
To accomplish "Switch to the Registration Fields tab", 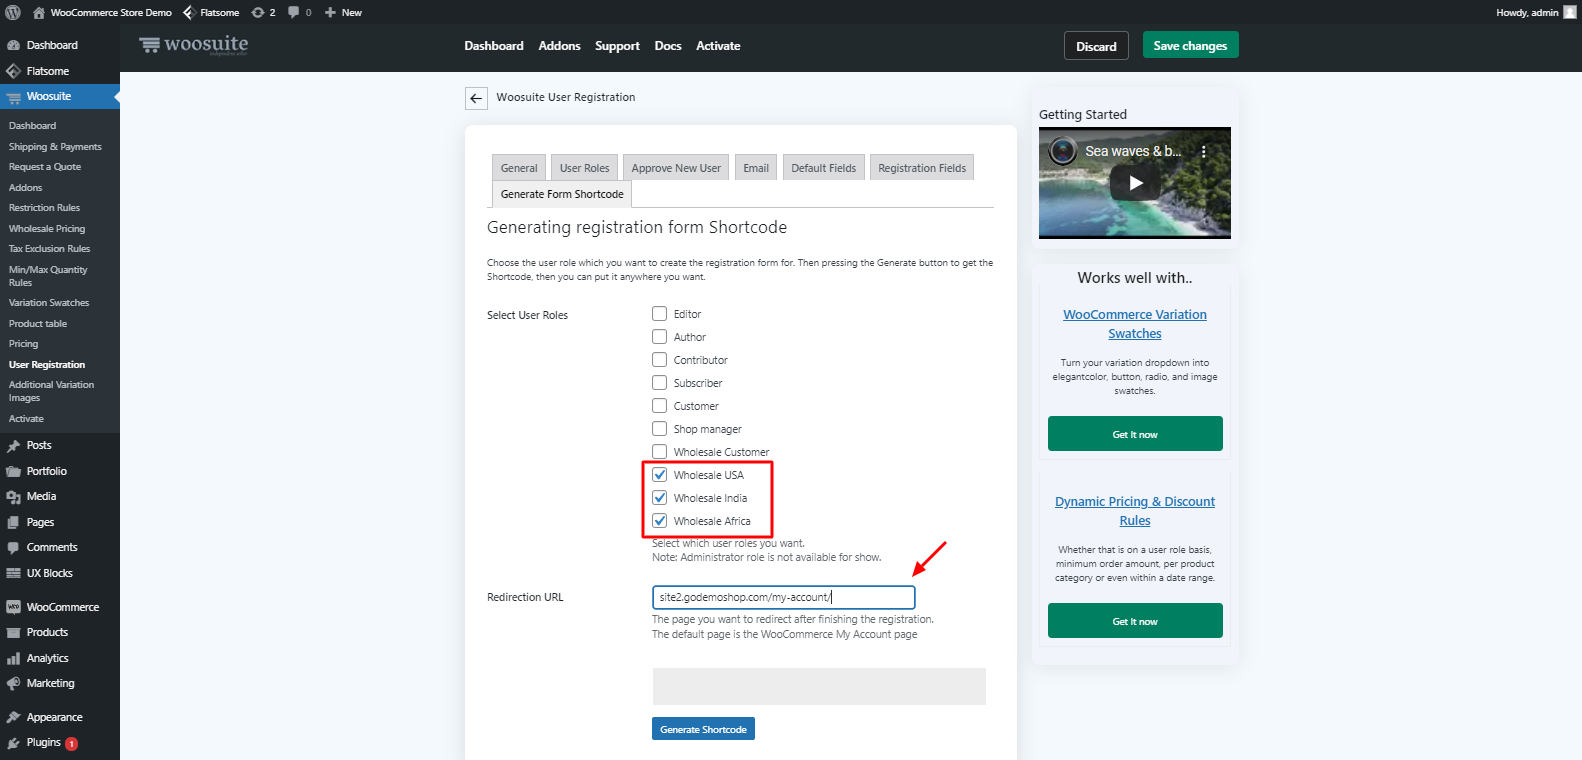I will pyautogui.click(x=922, y=168).
